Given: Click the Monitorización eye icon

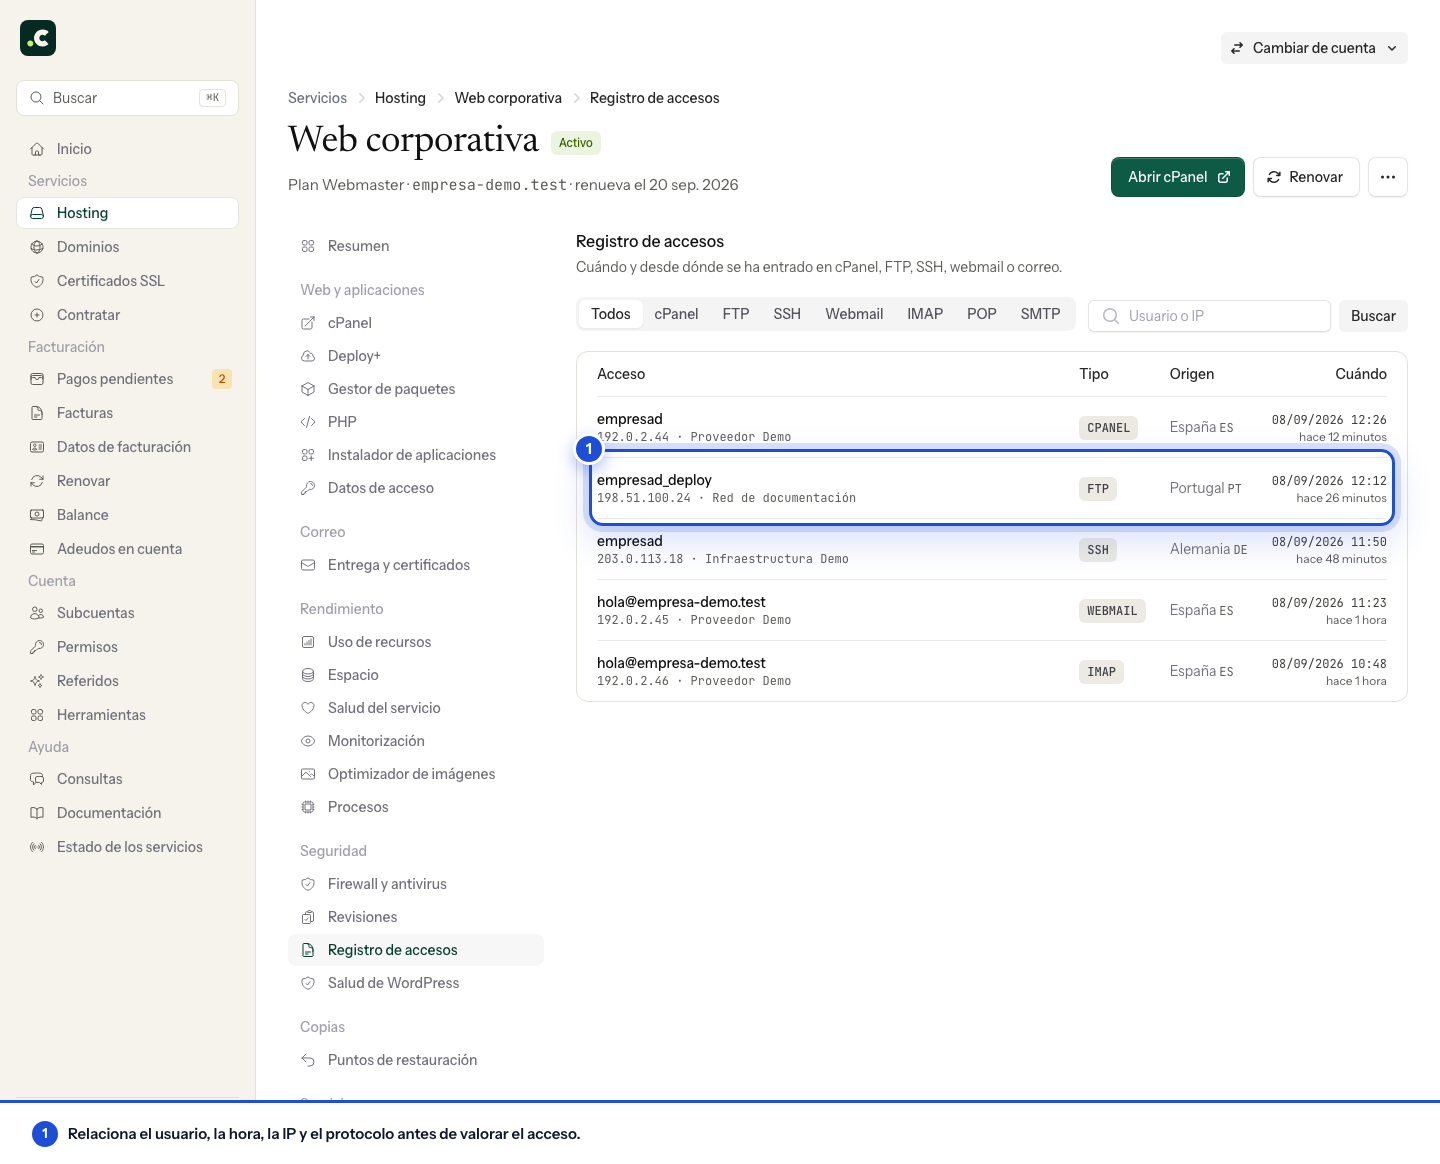Looking at the screenshot, I should coord(308,741).
